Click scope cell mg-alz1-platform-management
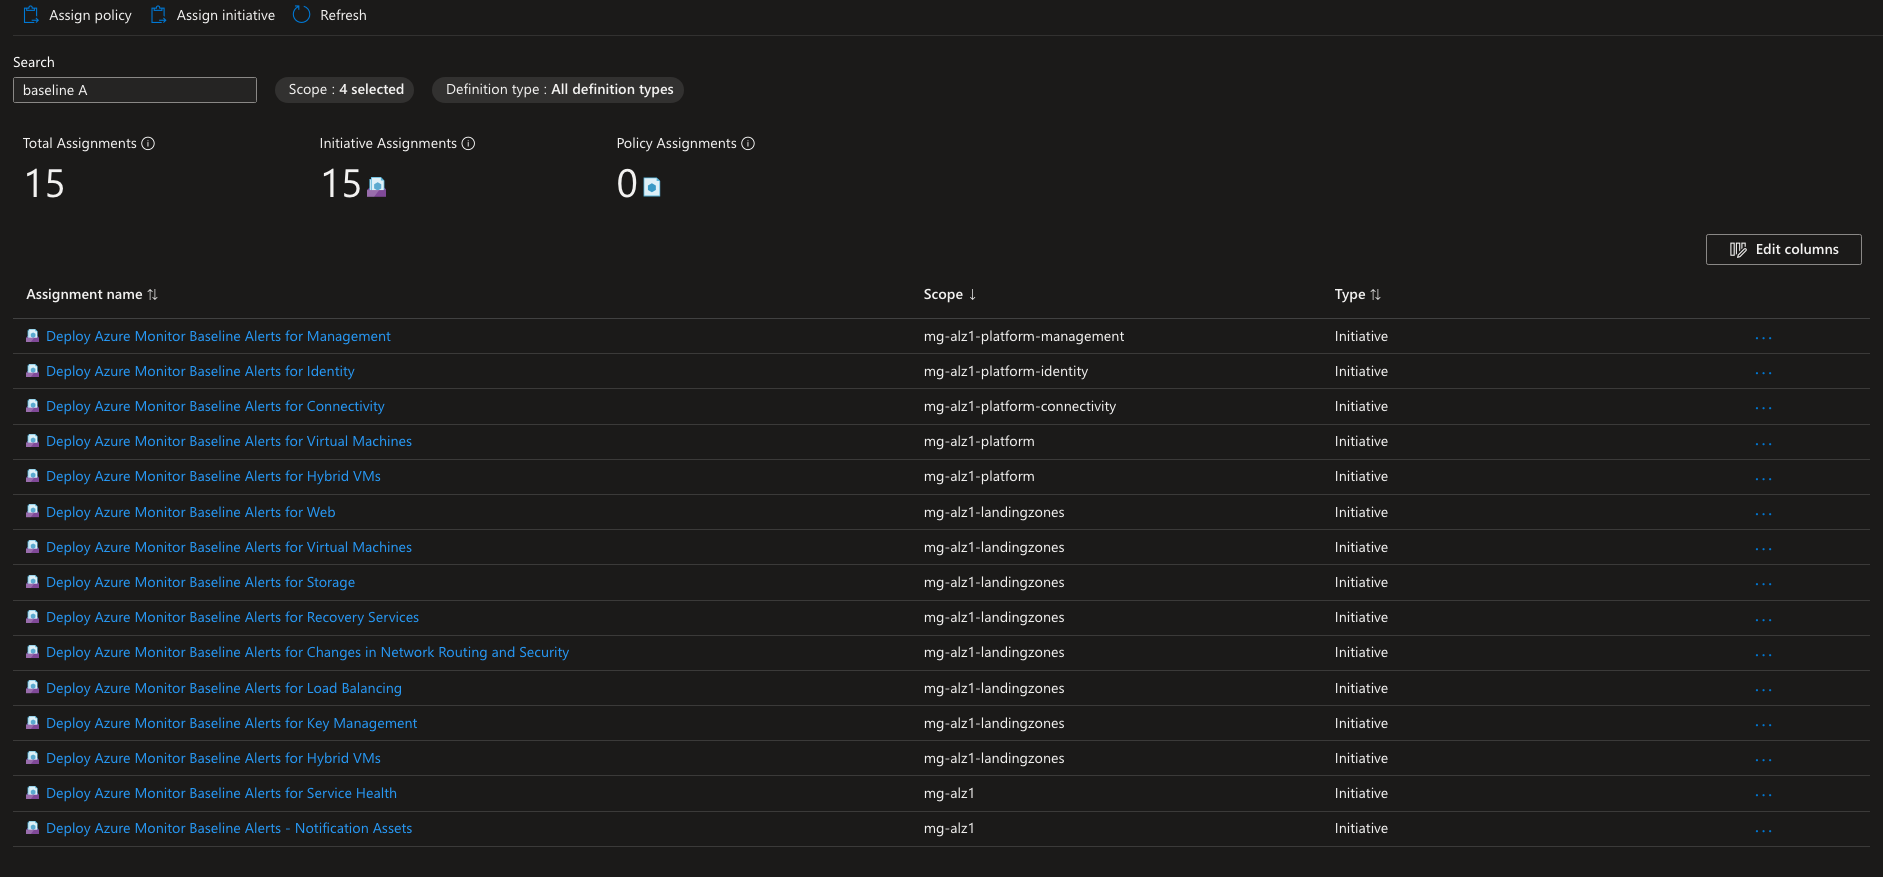The width and height of the screenshot is (1883, 877). (1024, 336)
